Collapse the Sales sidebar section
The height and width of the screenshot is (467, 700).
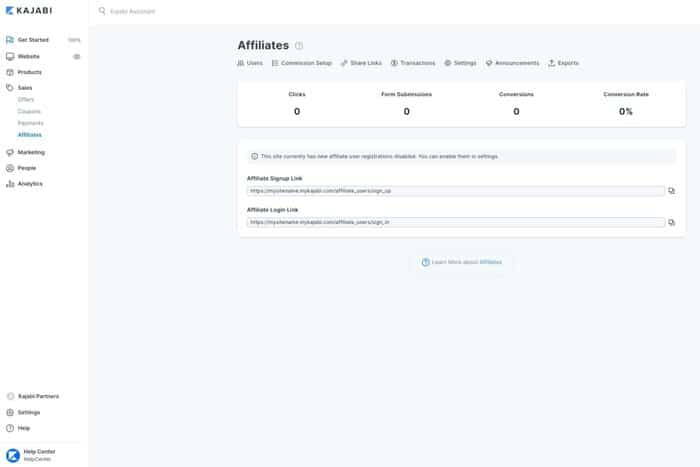(x=25, y=88)
